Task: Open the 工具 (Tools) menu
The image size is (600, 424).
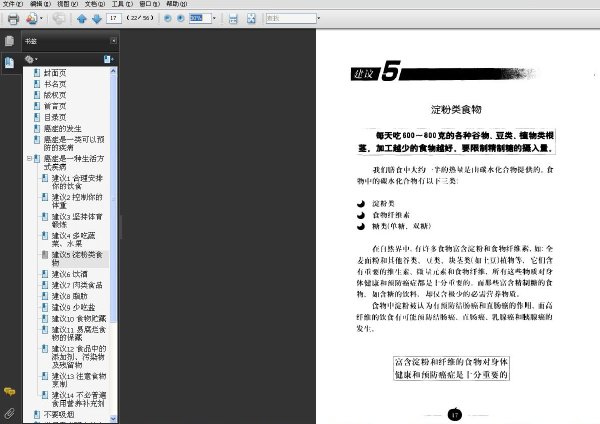Action: coord(122,4)
